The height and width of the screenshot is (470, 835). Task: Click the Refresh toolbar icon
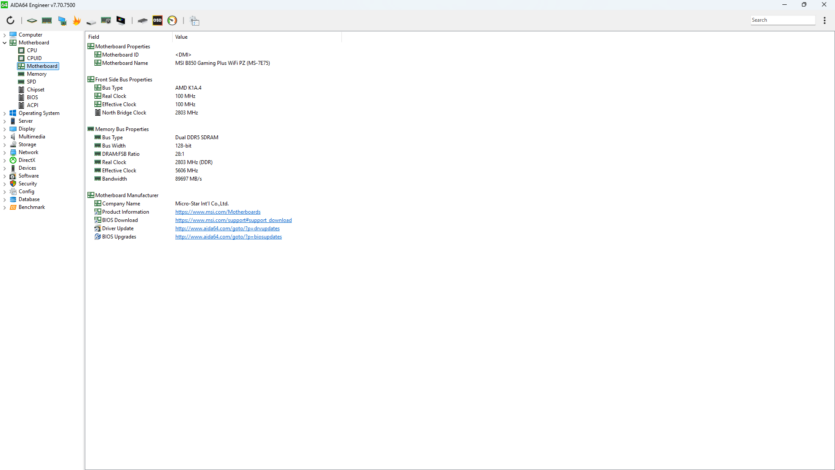point(10,20)
